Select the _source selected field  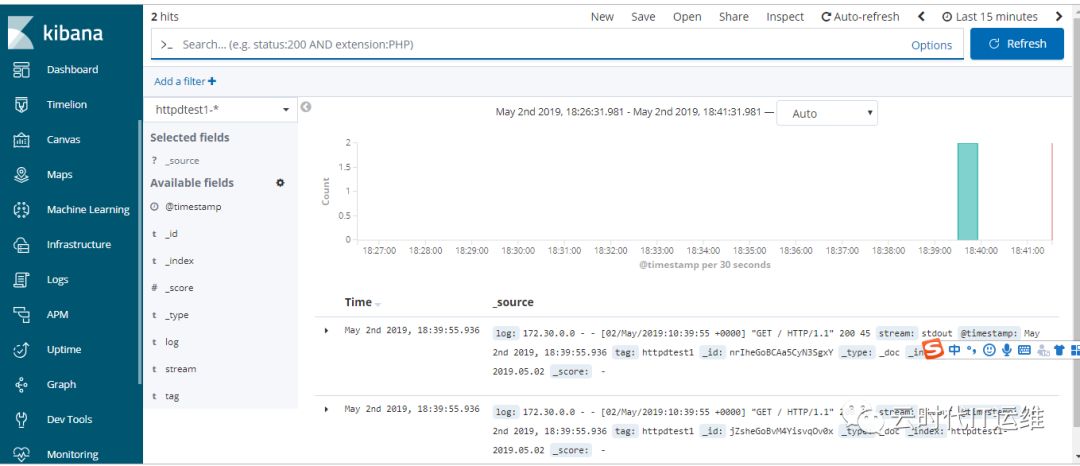click(x=182, y=160)
